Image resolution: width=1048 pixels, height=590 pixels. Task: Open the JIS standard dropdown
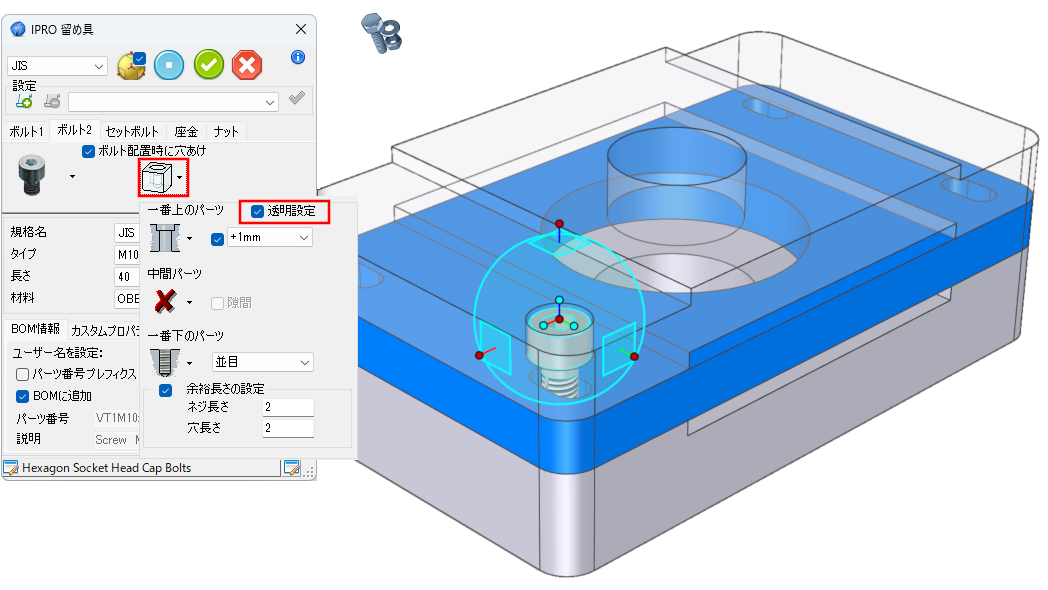57,66
